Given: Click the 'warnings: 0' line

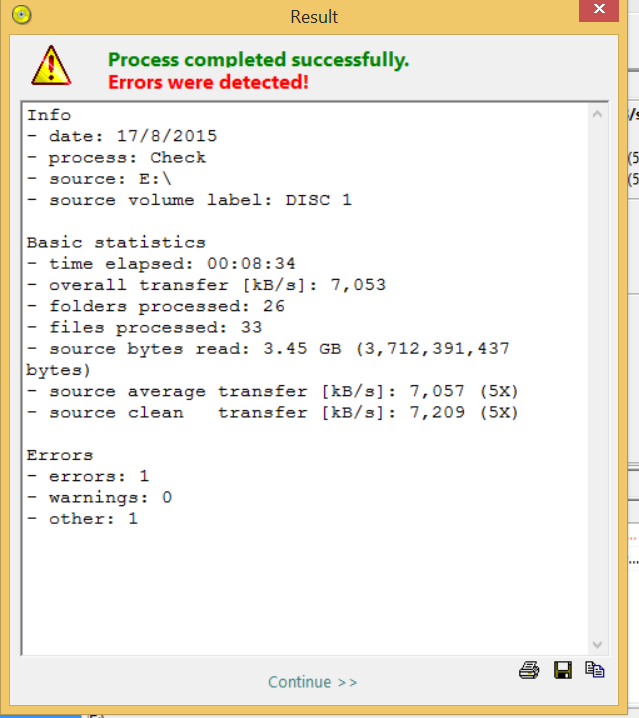Looking at the screenshot, I should pyautogui.click(x=99, y=497).
